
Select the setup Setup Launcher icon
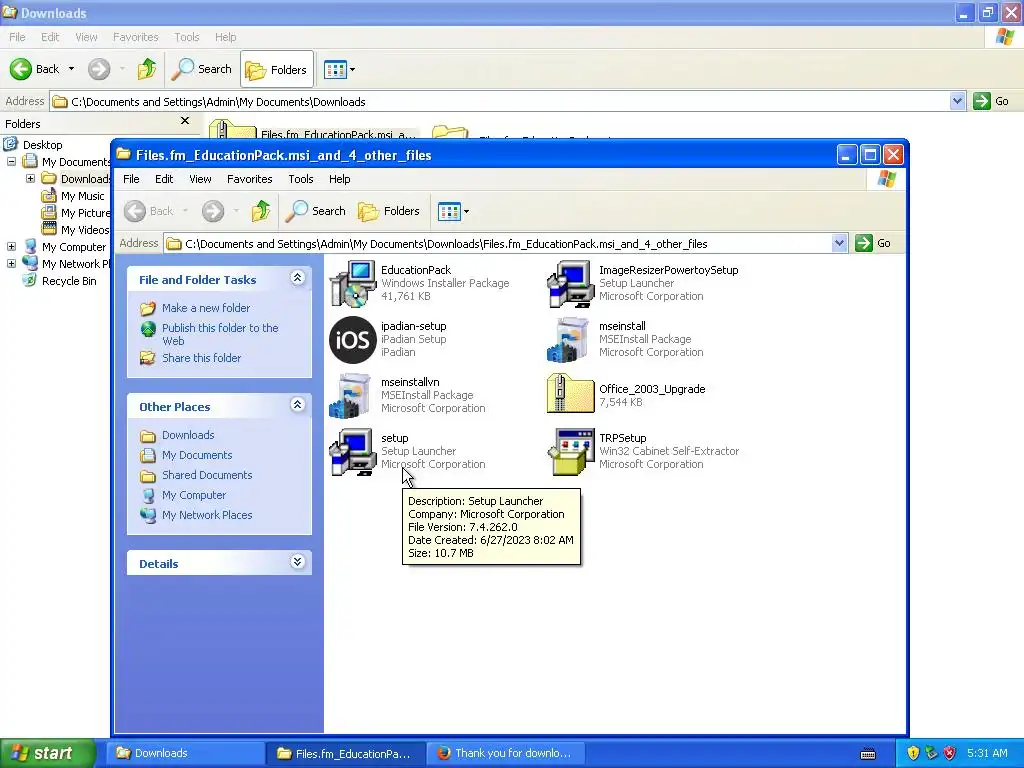coord(353,451)
